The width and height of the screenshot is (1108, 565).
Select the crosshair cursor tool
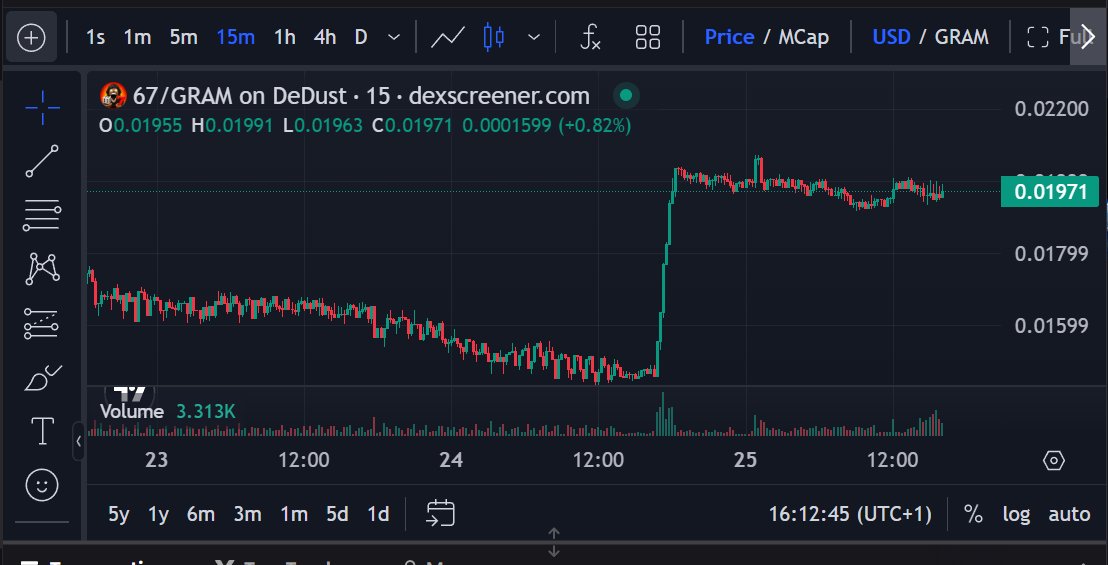click(x=42, y=108)
